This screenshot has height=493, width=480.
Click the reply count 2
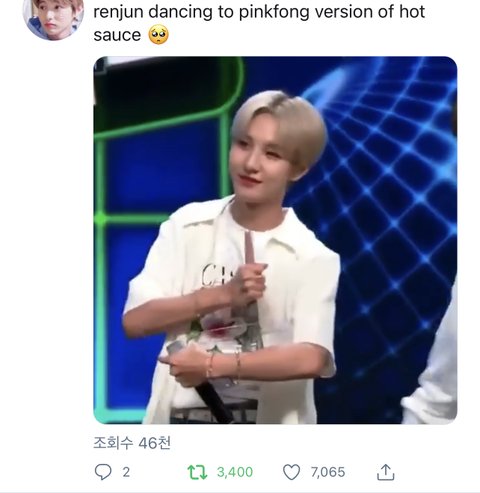[126, 472]
